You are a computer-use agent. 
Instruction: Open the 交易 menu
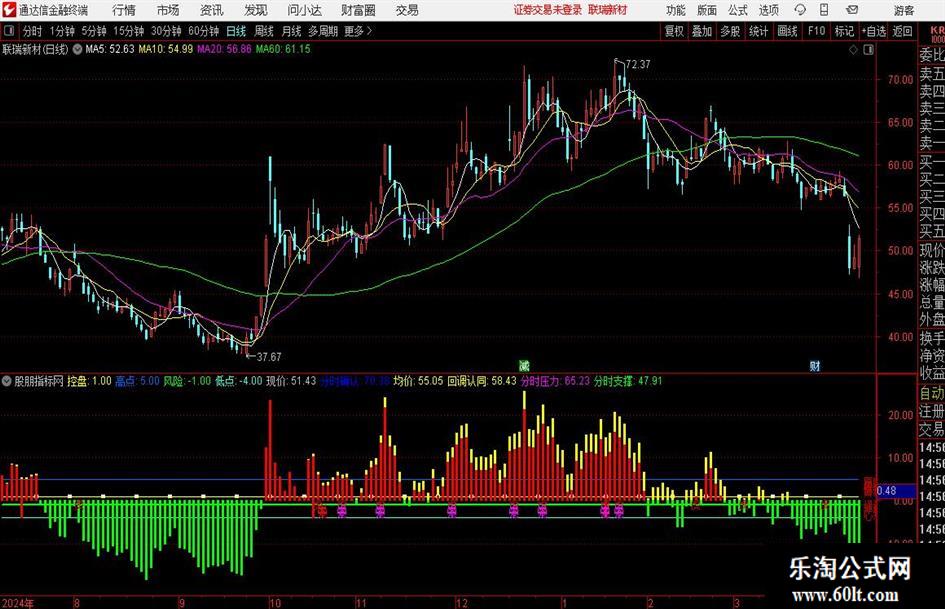click(407, 10)
